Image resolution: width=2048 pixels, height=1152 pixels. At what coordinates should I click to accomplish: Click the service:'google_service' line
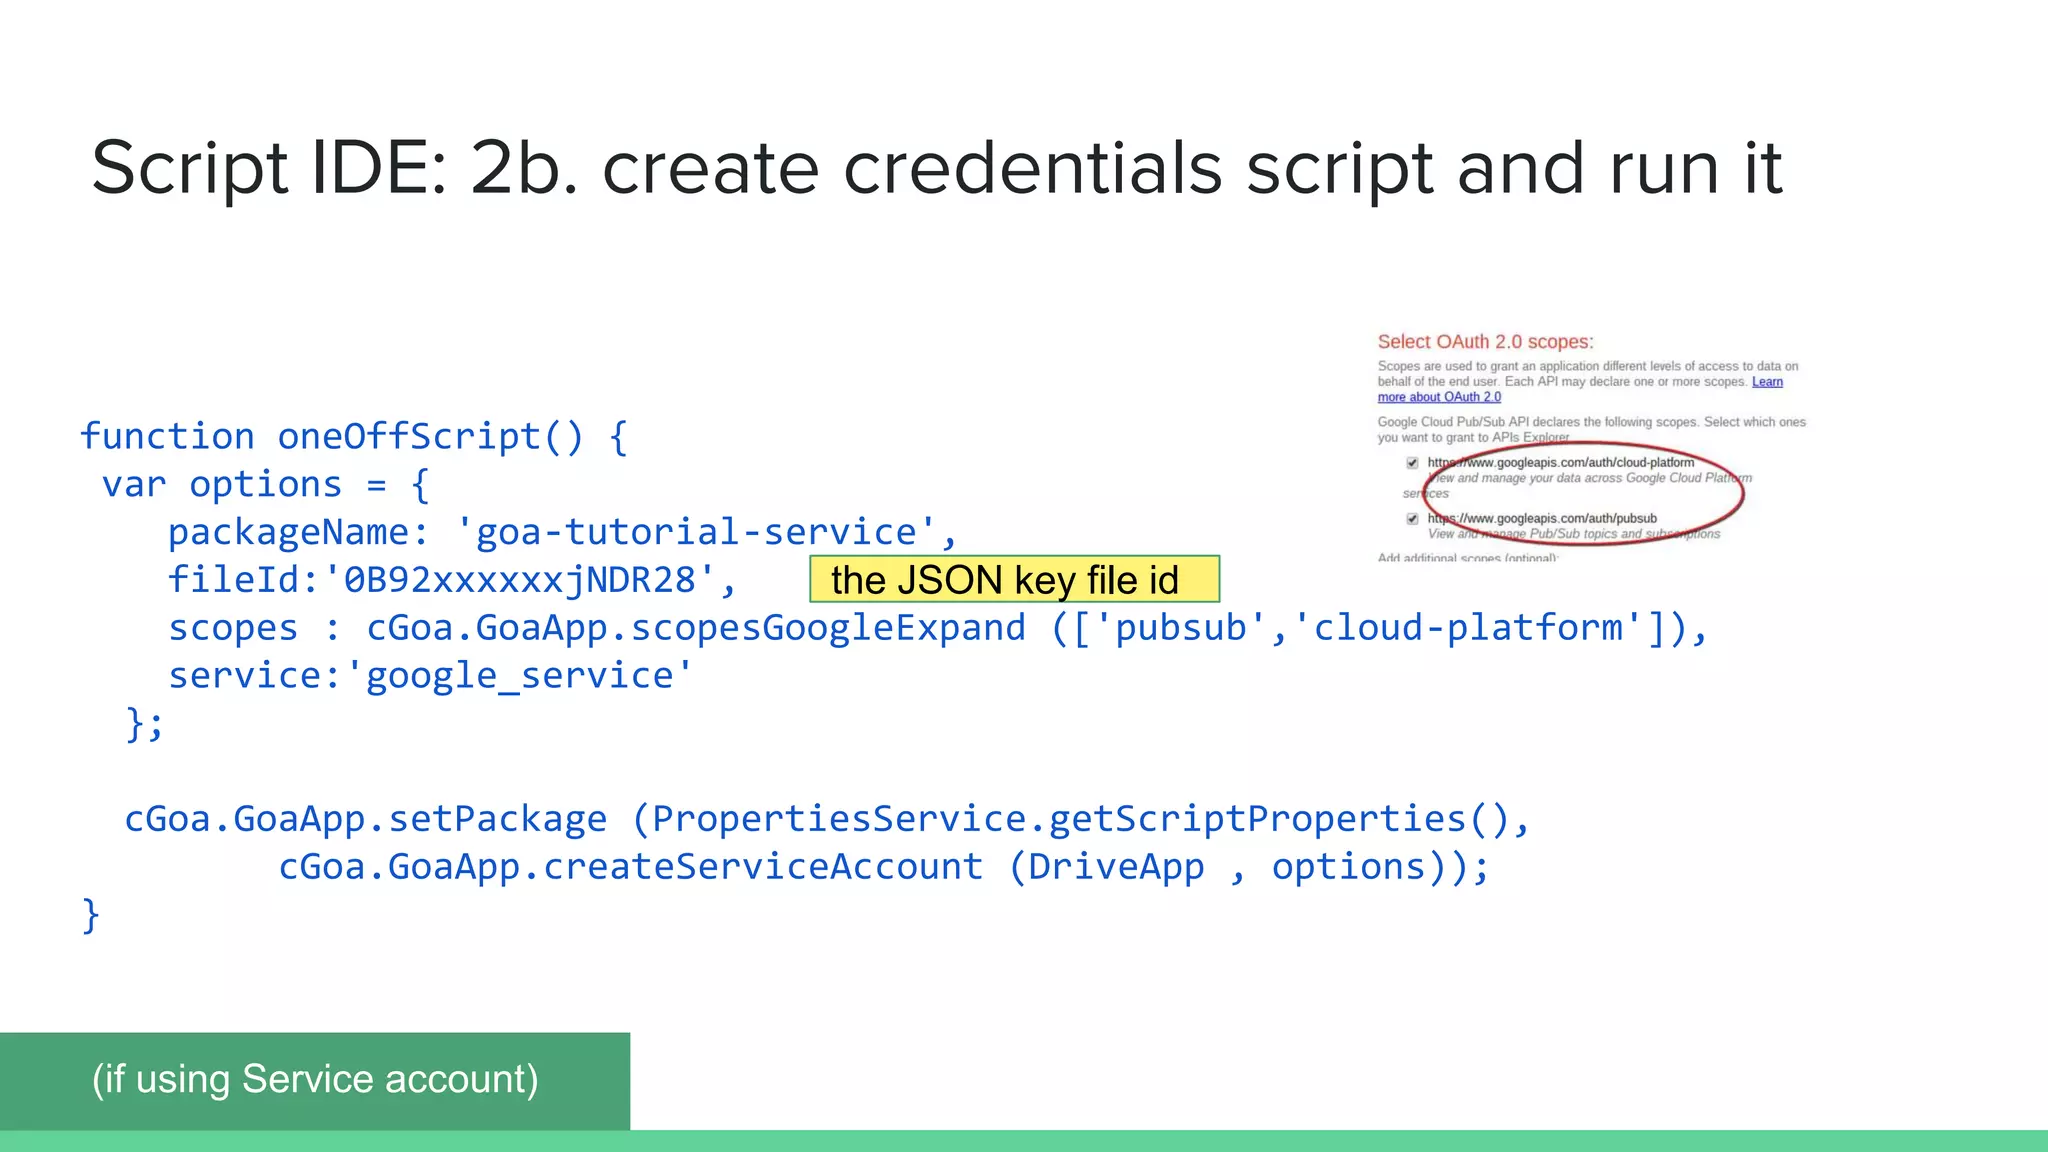tap(430, 676)
